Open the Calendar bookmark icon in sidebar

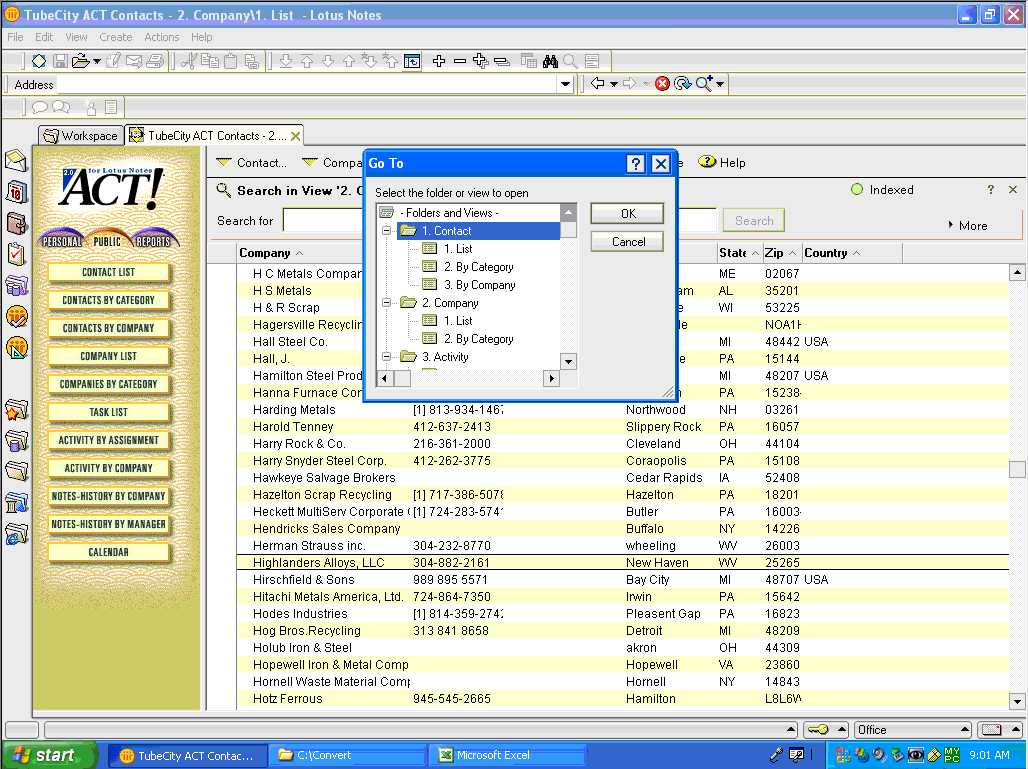16,192
